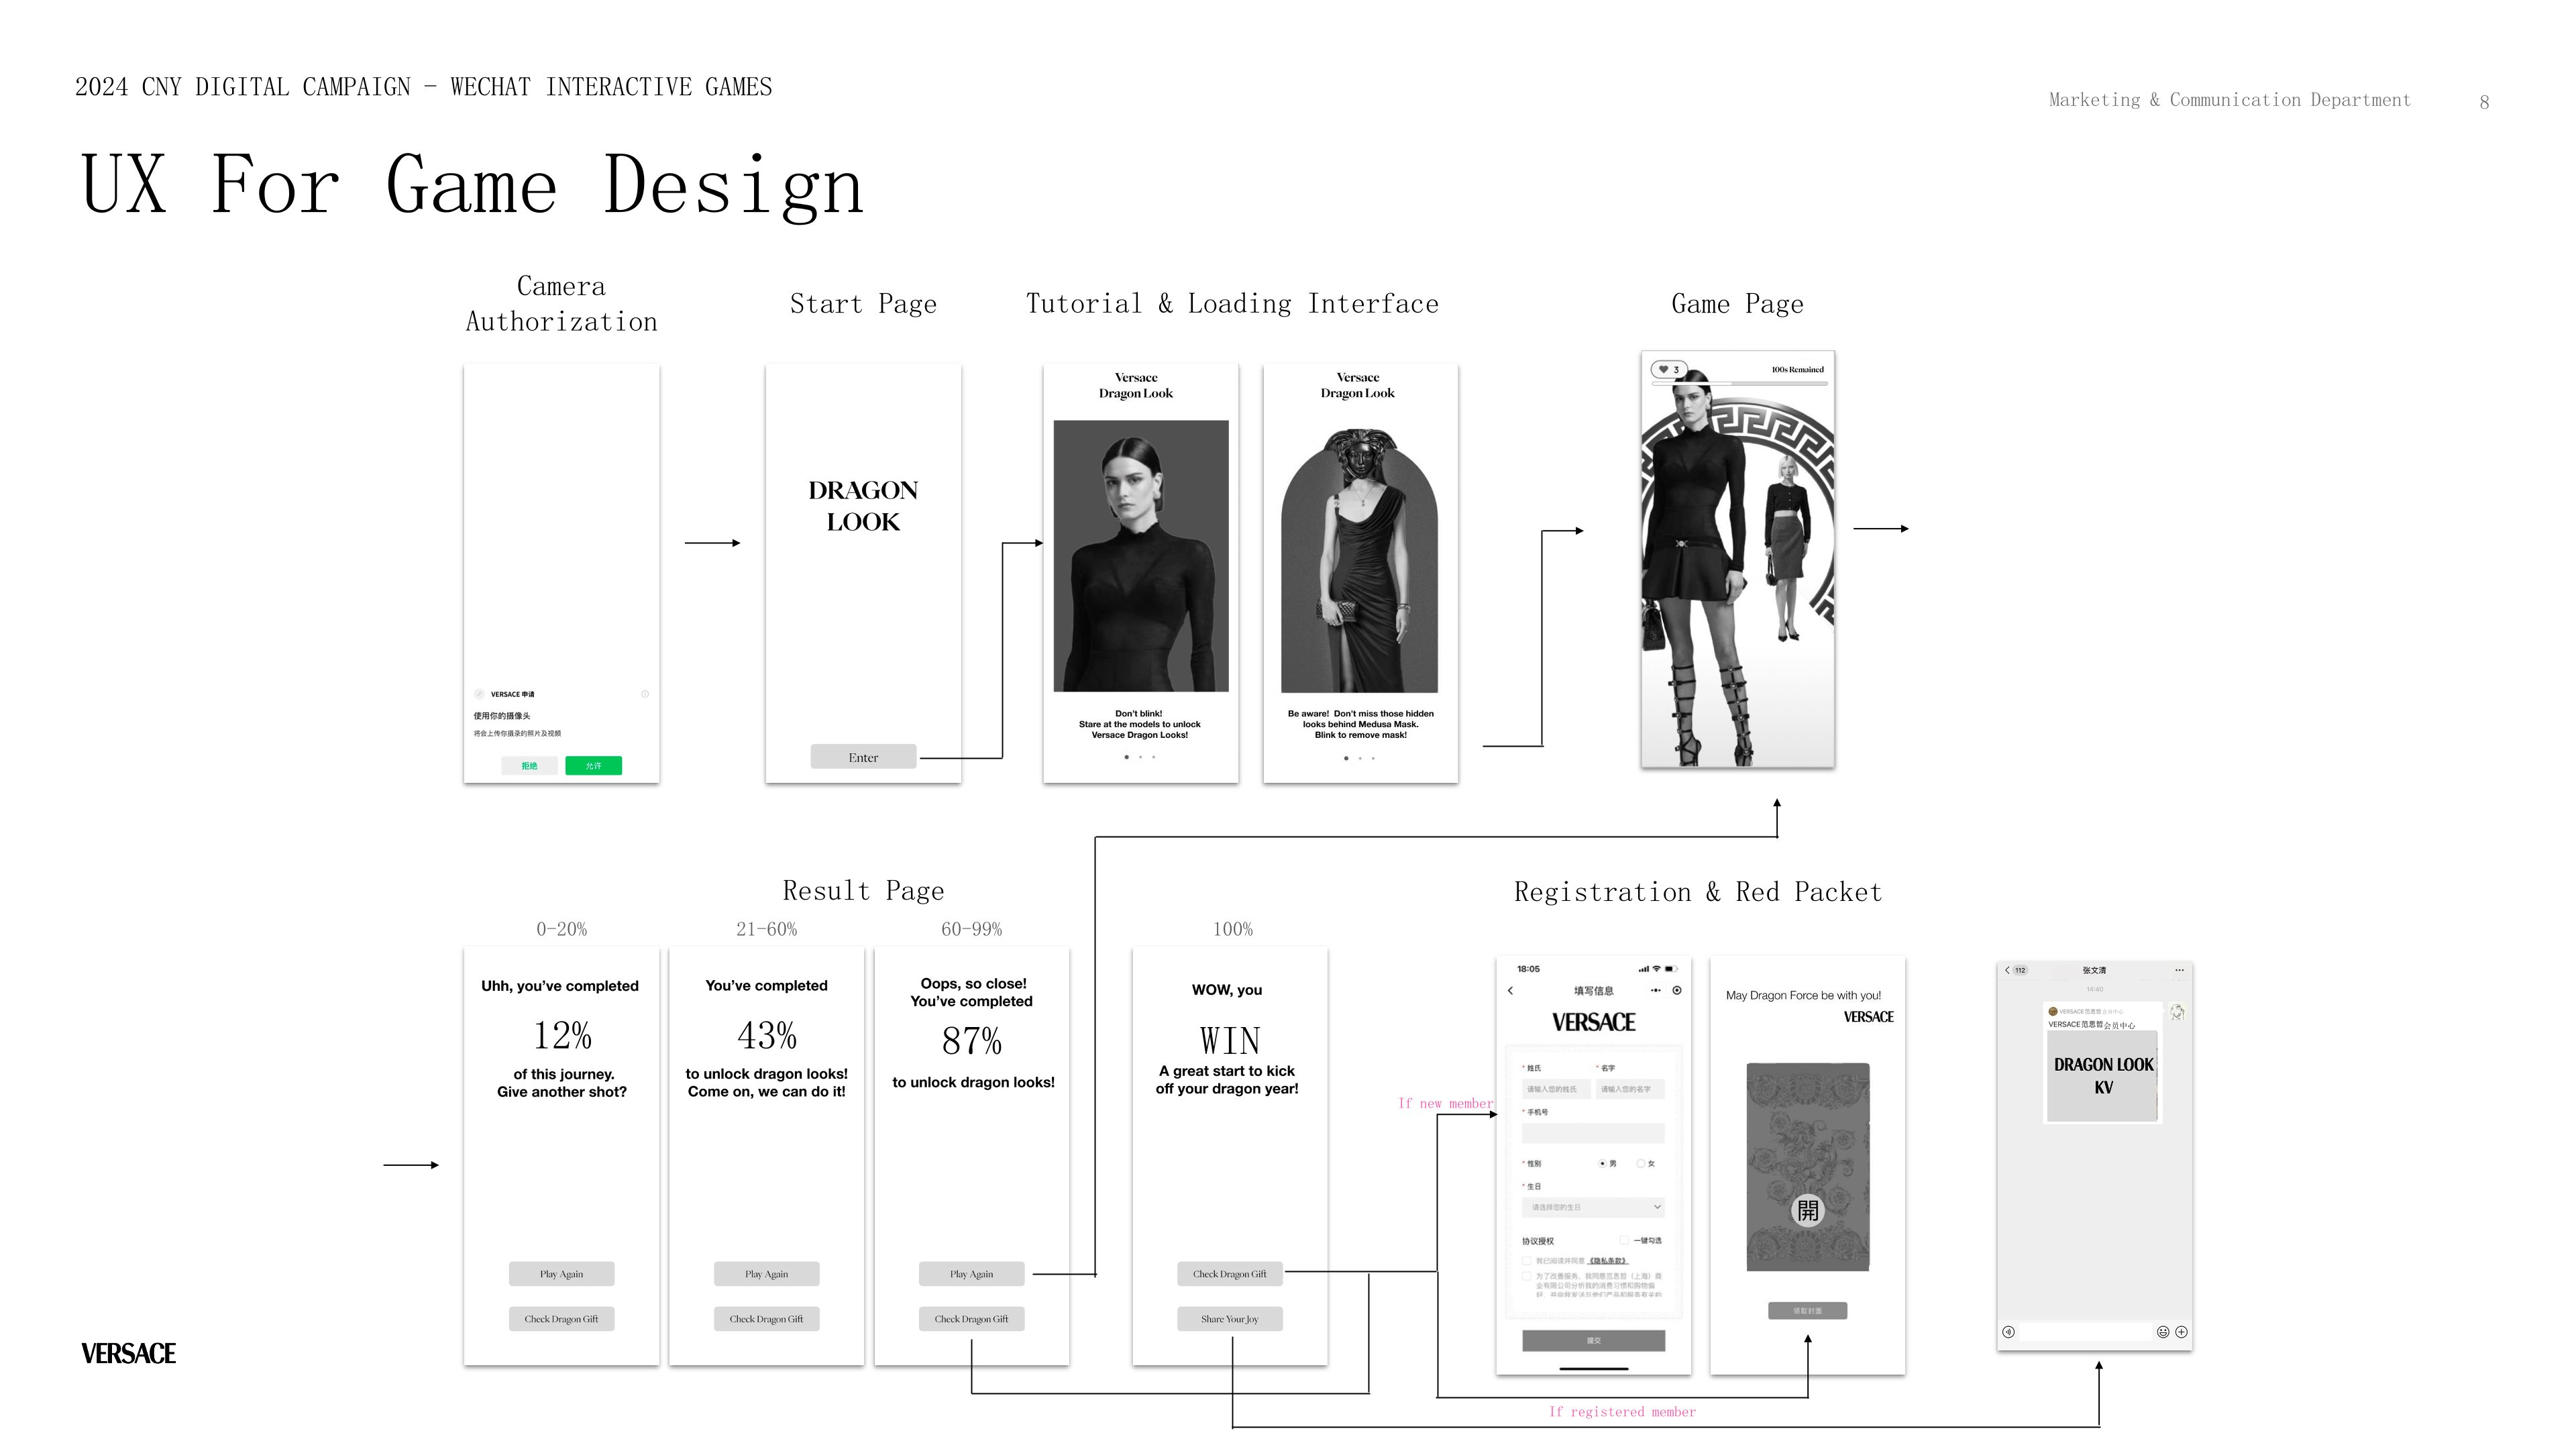Image resolution: width=2576 pixels, height=1449 pixels.
Task: Select the male 男 radio button
Action: pyautogui.click(x=1602, y=1164)
